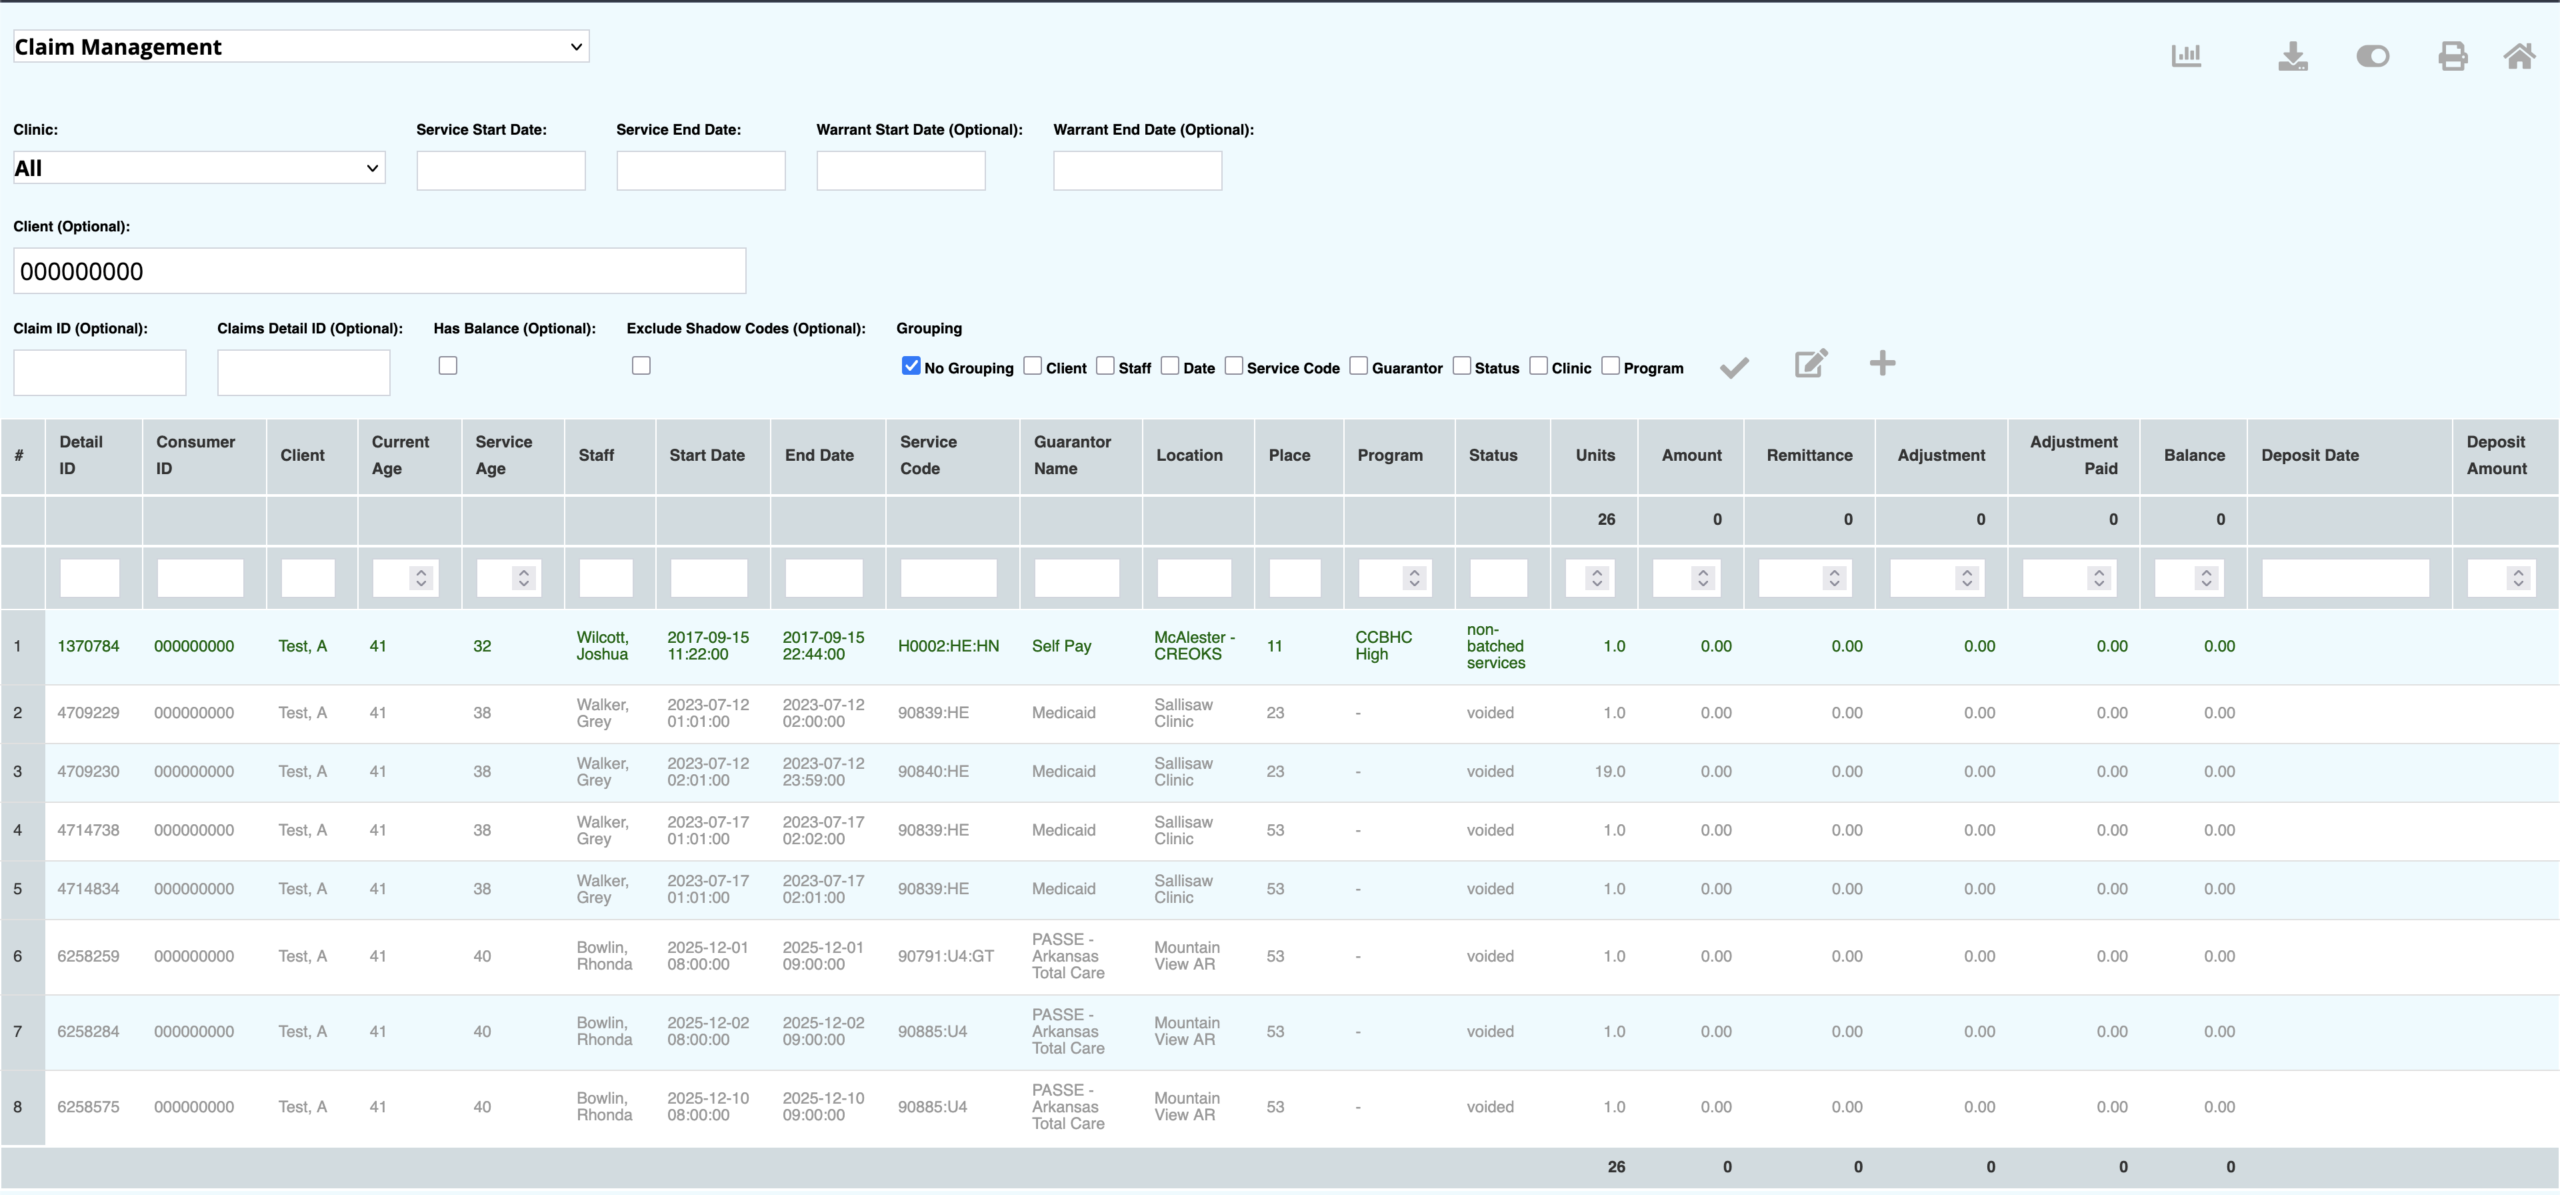Screen dimensions: 2560x1195
Task: Click the 19.0 units cell
Action: pos(1610,771)
